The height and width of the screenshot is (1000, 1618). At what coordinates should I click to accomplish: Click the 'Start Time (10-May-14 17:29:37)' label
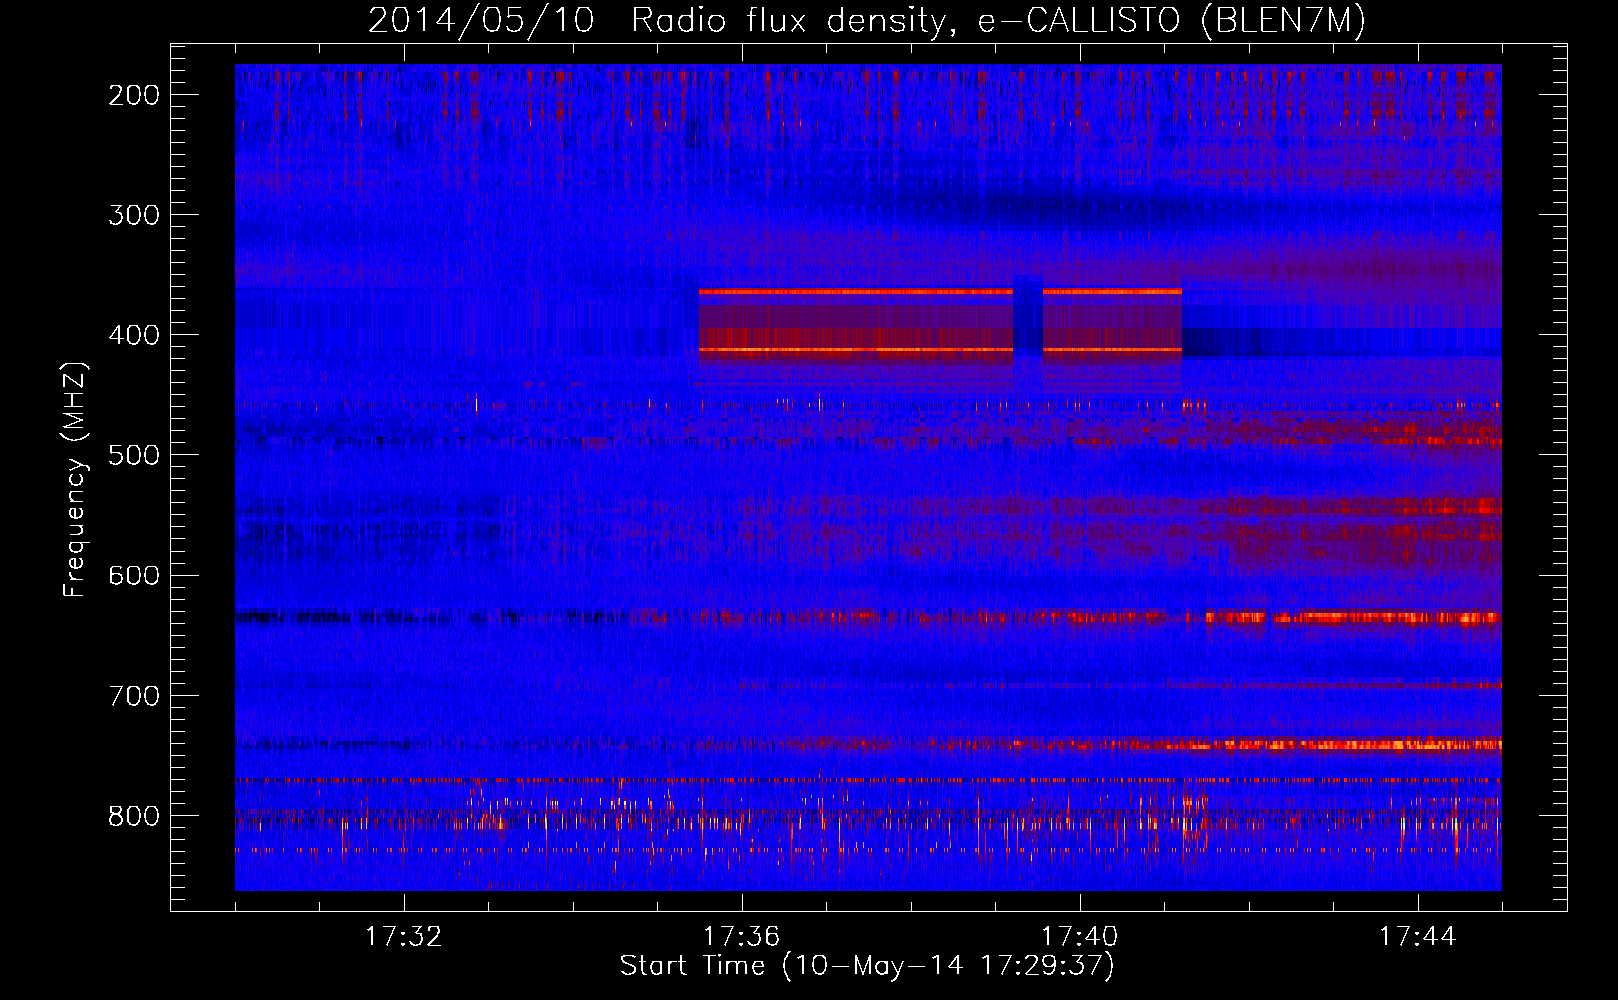867,966
